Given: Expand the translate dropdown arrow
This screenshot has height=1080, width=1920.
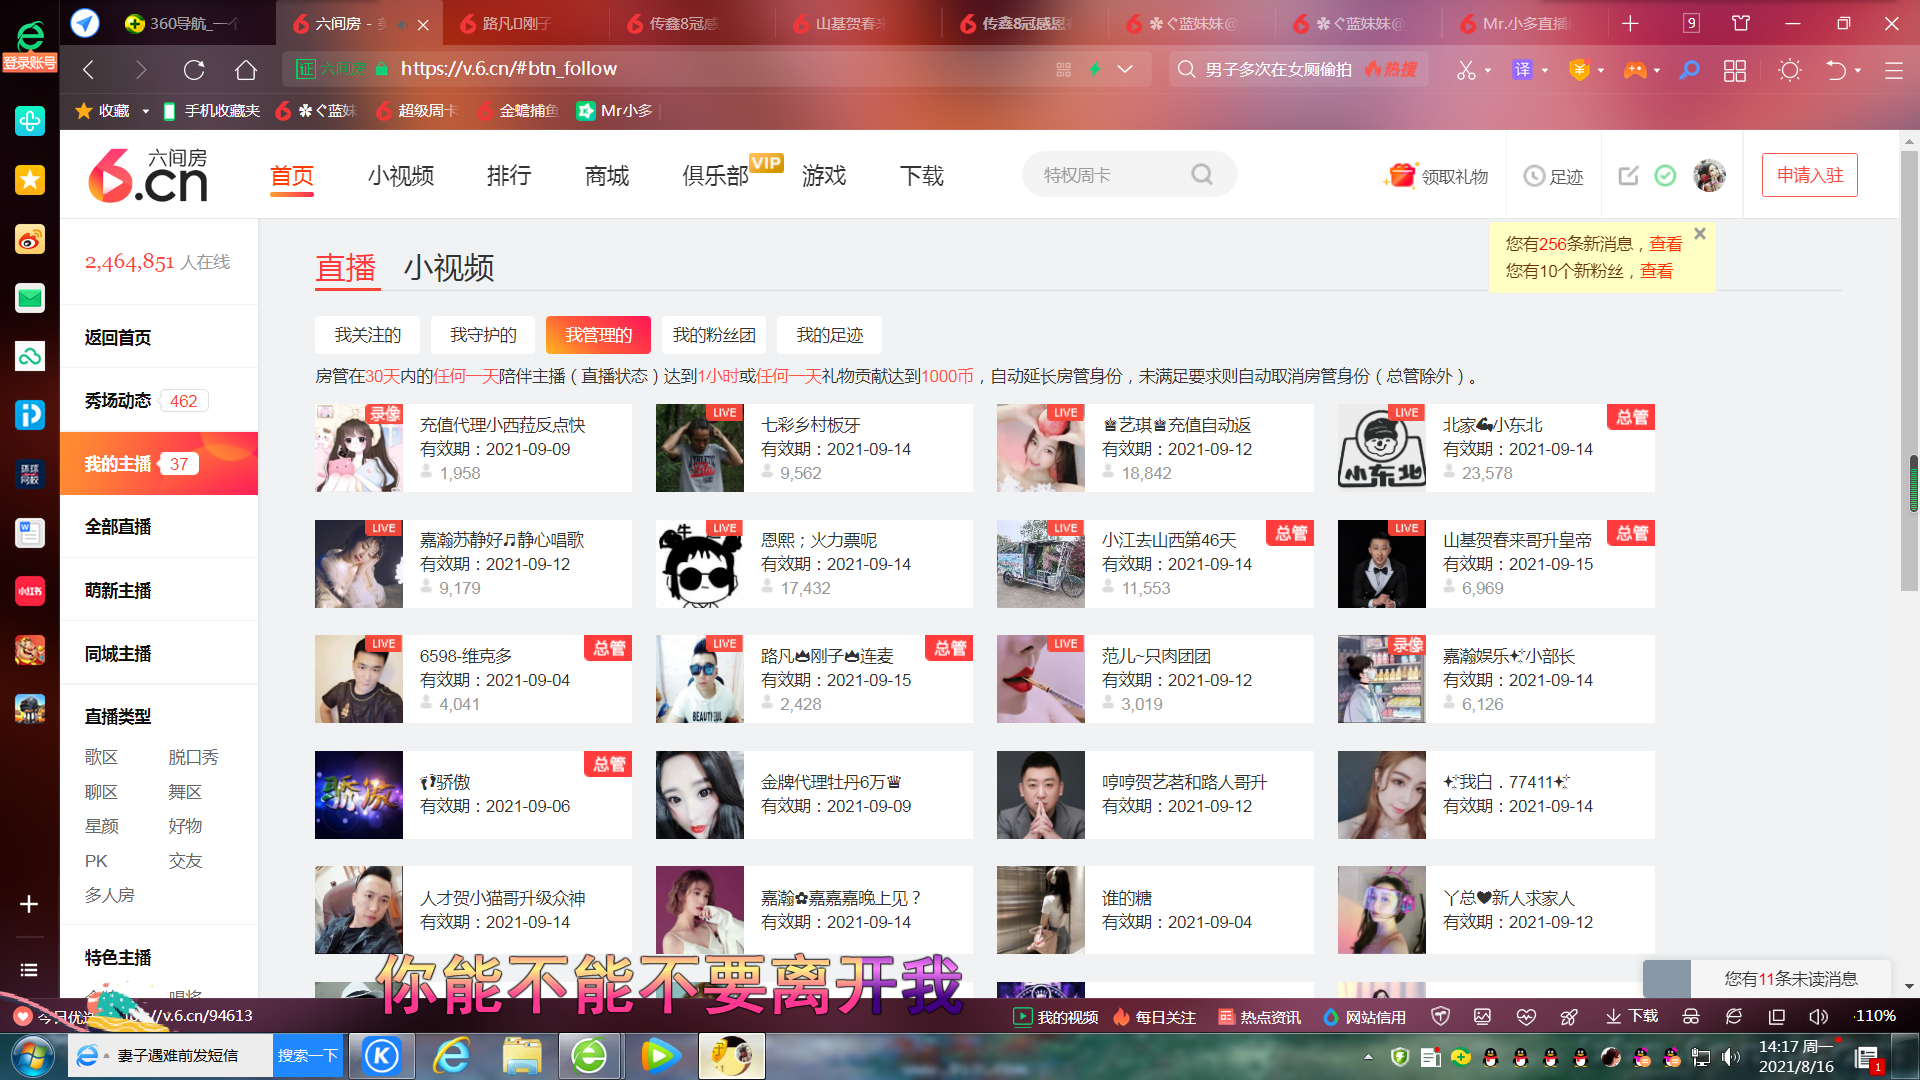Looking at the screenshot, I should [1545, 70].
